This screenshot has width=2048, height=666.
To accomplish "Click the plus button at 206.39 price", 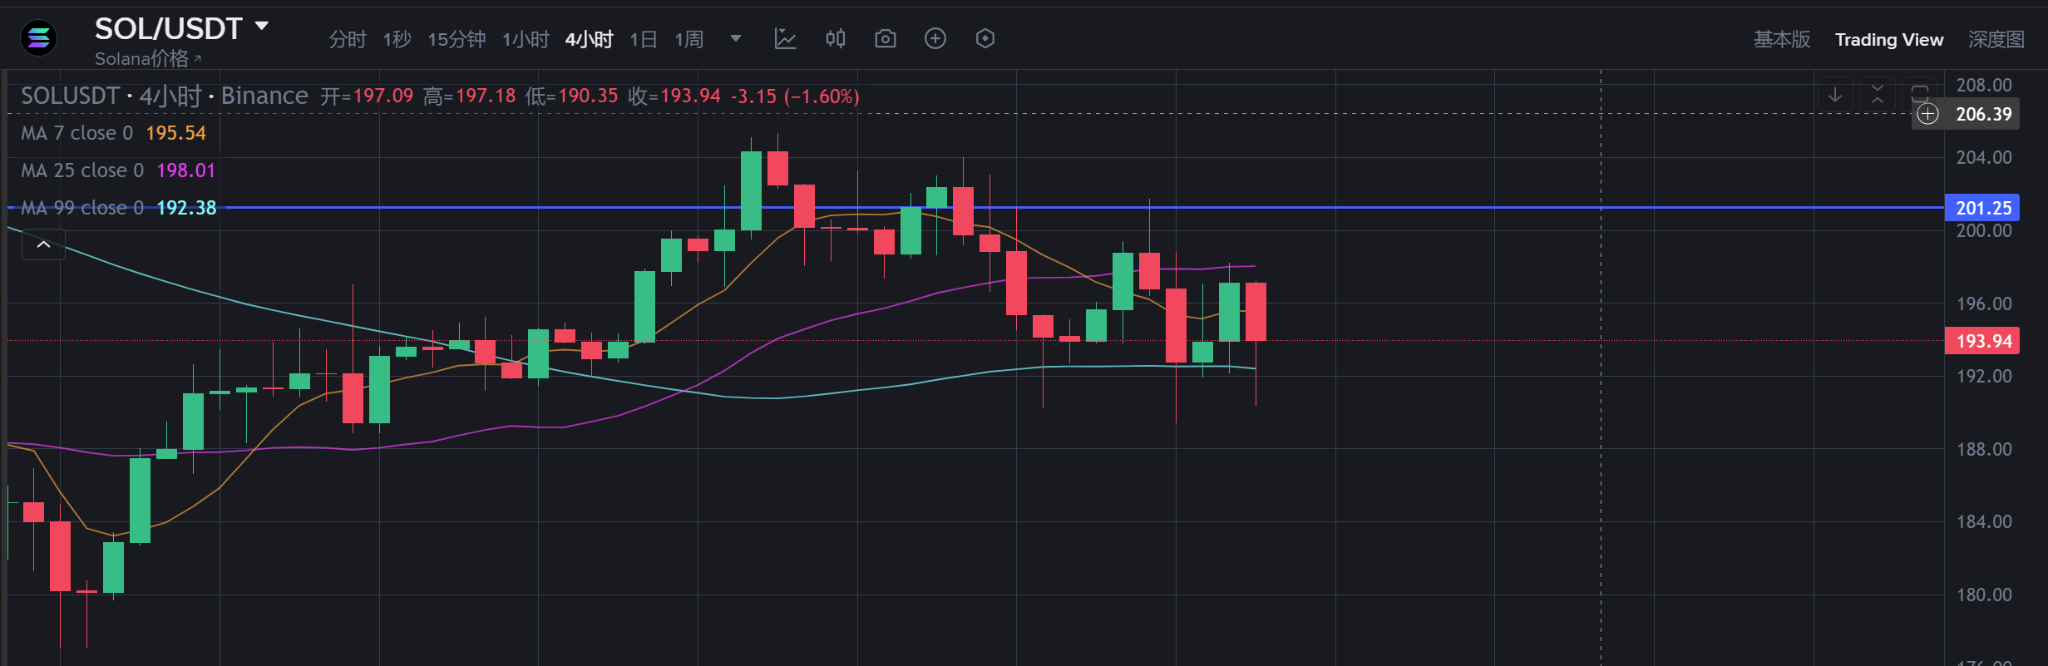I will 1928,114.
